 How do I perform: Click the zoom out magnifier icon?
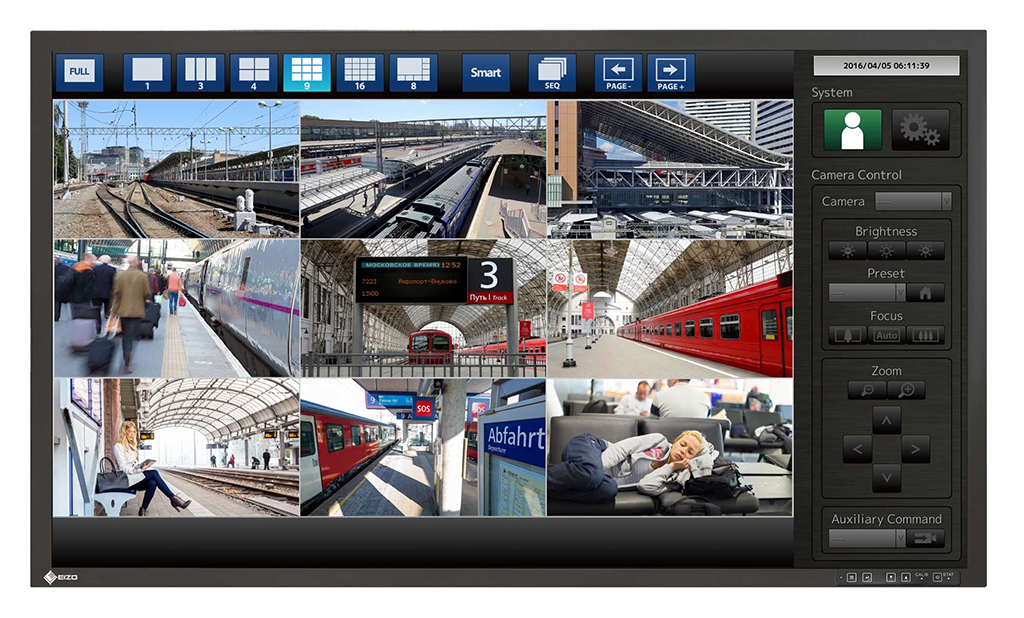click(x=866, y=390)
